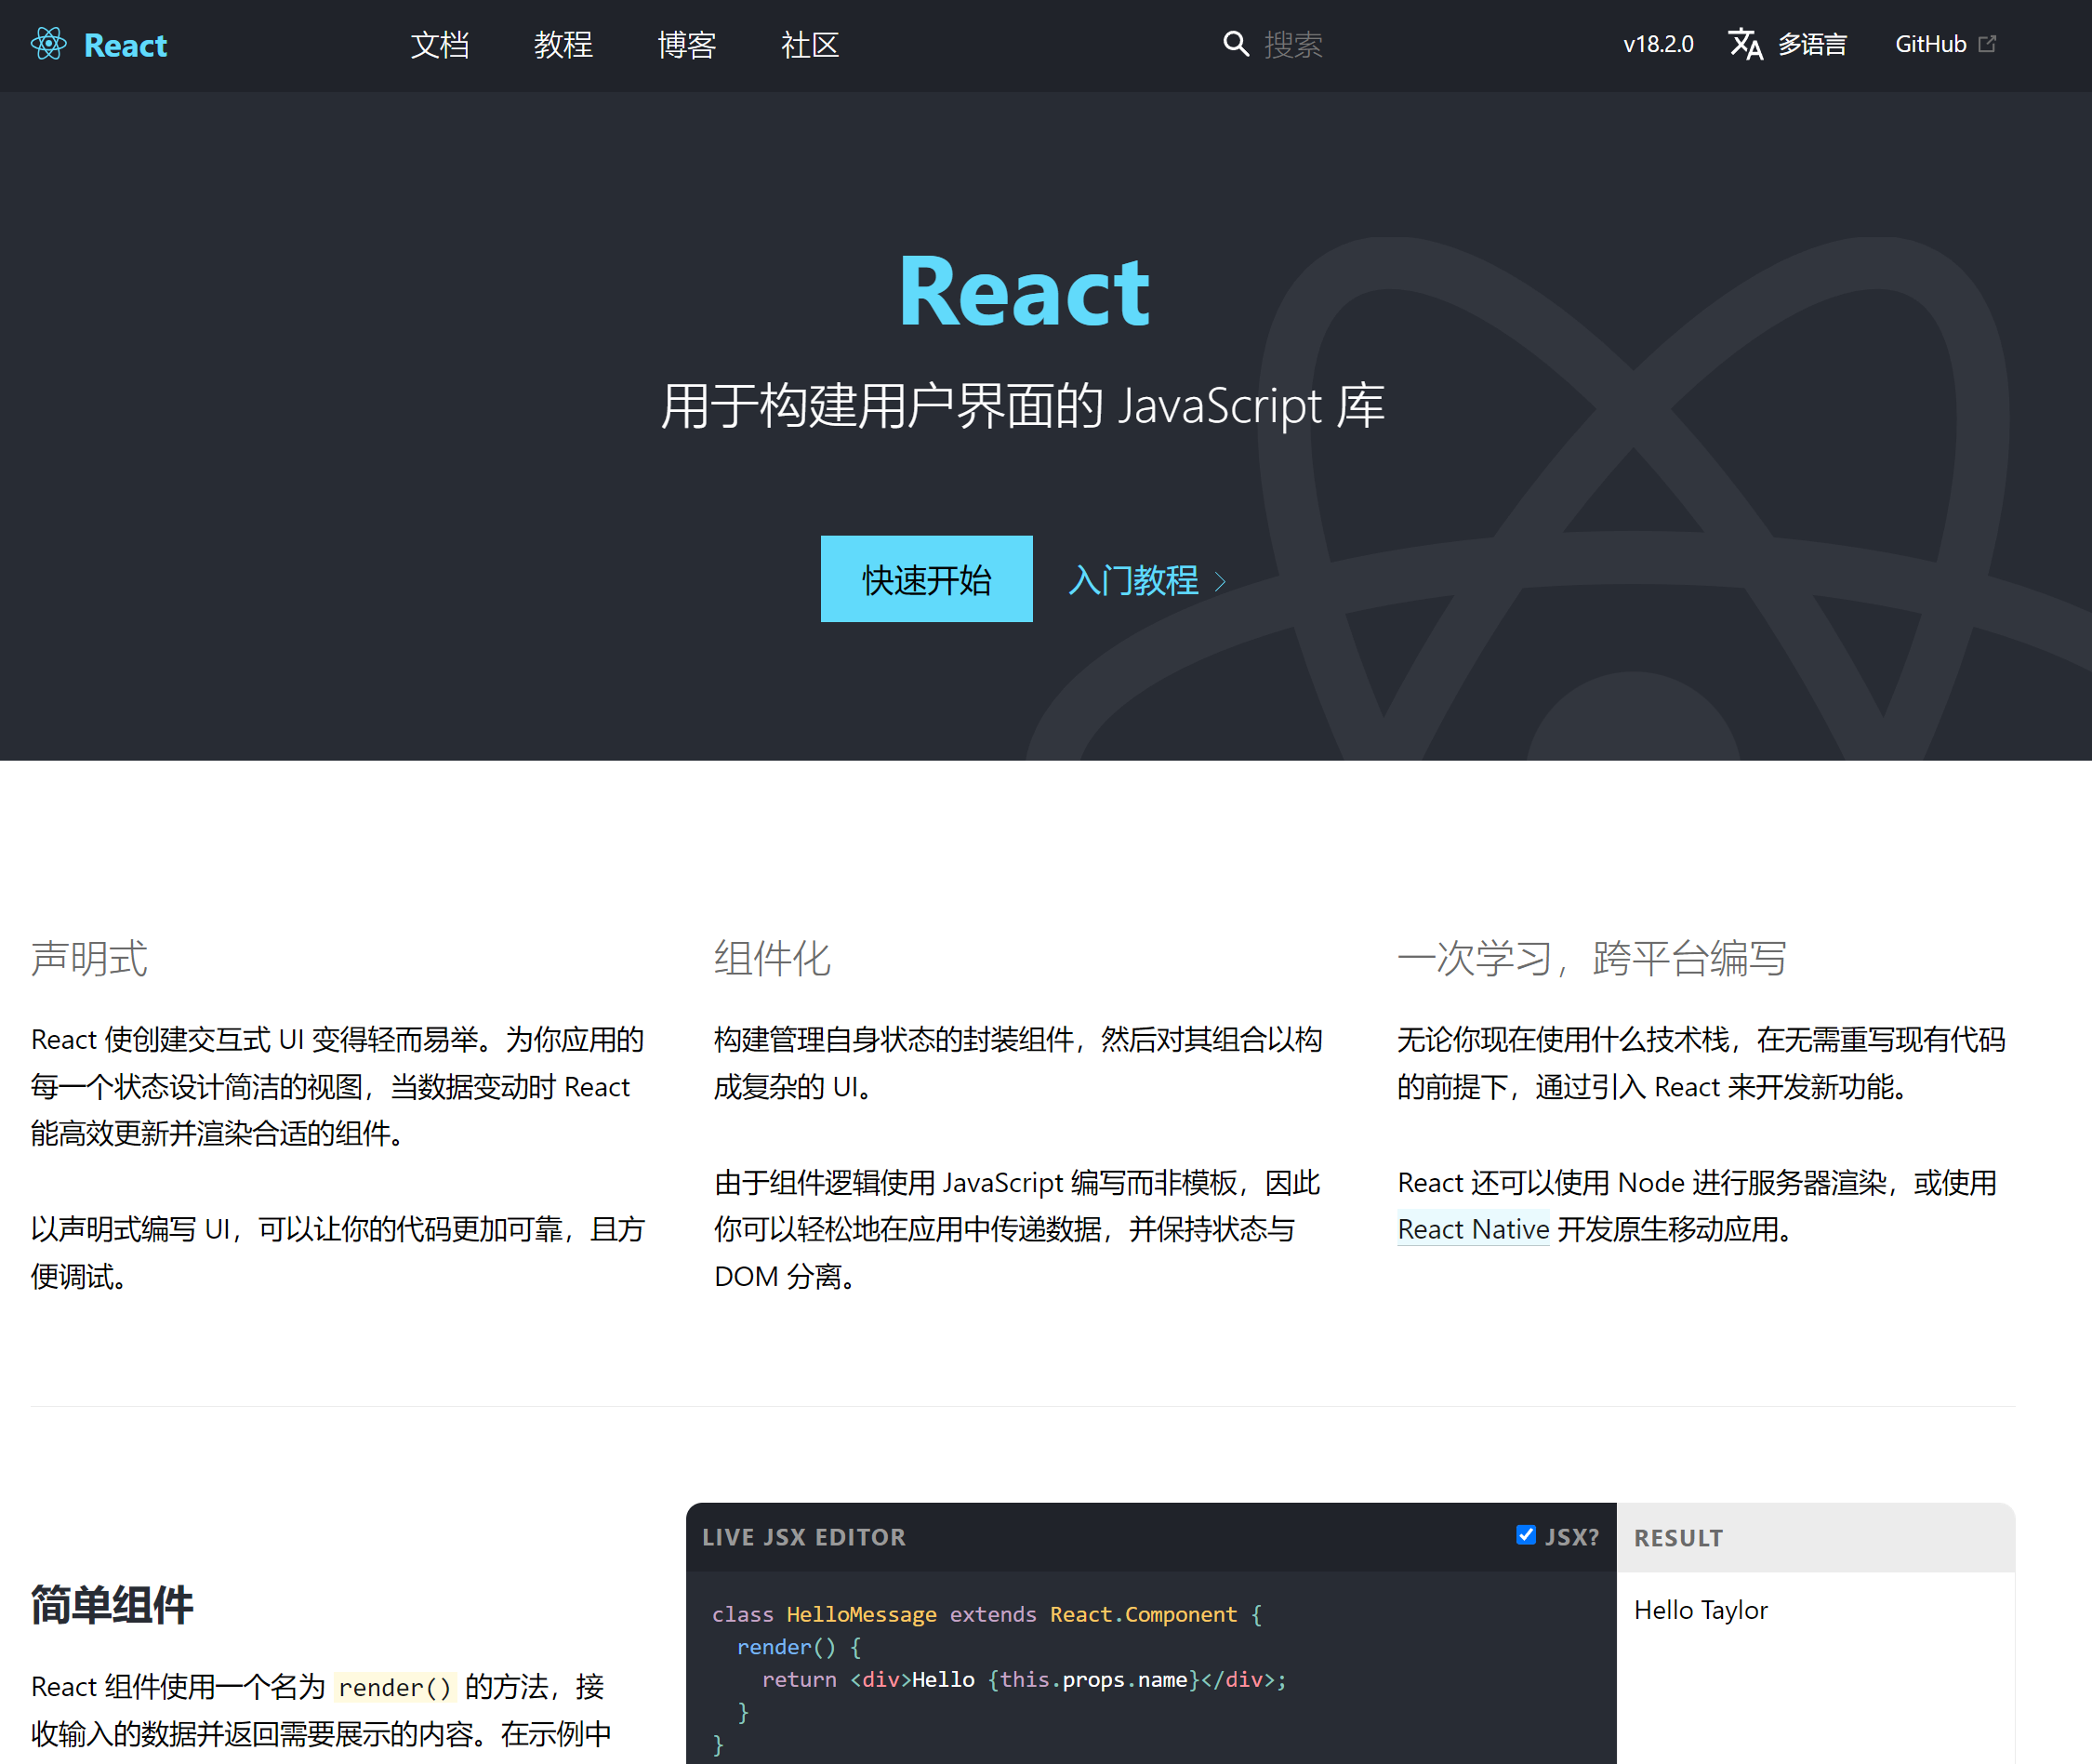The image size is (2092, 1764).
Task: Click the v18.2.0 version link
Action: pyautogui.click(x=1658, y=44)
